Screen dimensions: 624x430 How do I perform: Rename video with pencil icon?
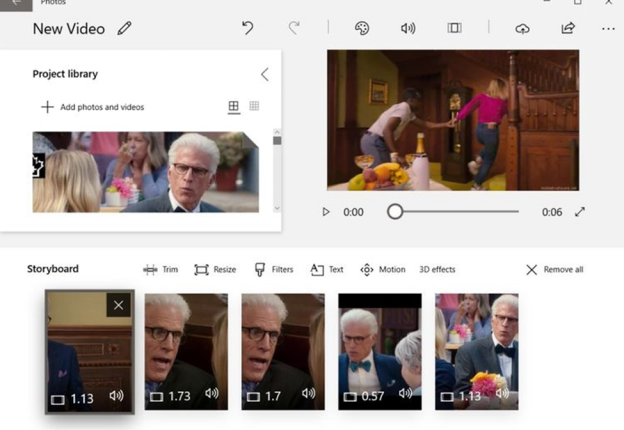coord(125,29)
